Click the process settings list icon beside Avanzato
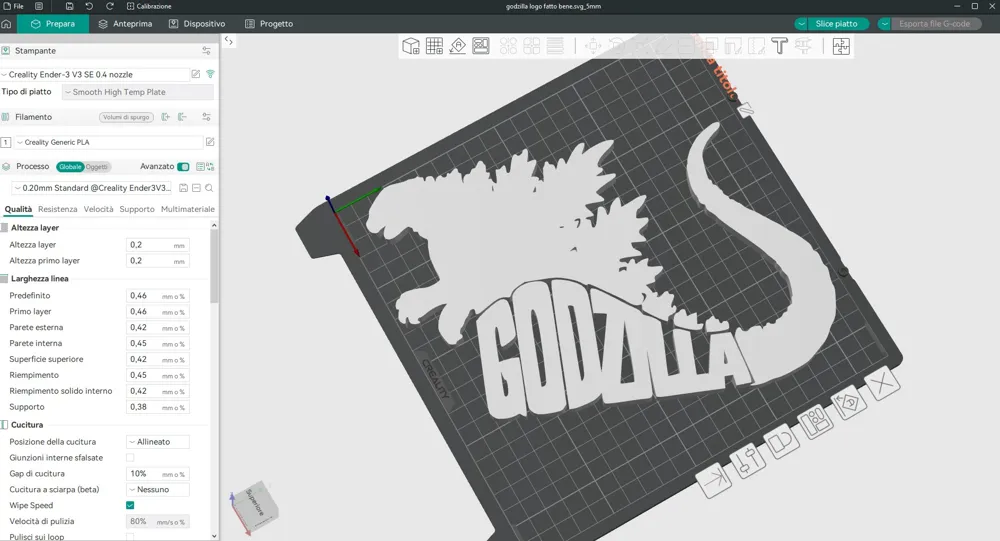1000x541 pixels. pos(200,167)
